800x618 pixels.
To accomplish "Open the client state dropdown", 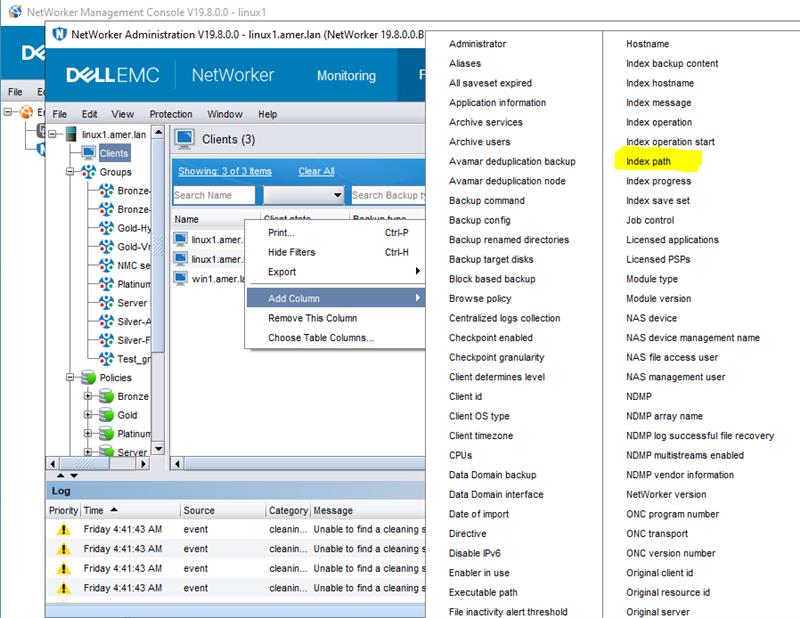I will coord(338,195).
